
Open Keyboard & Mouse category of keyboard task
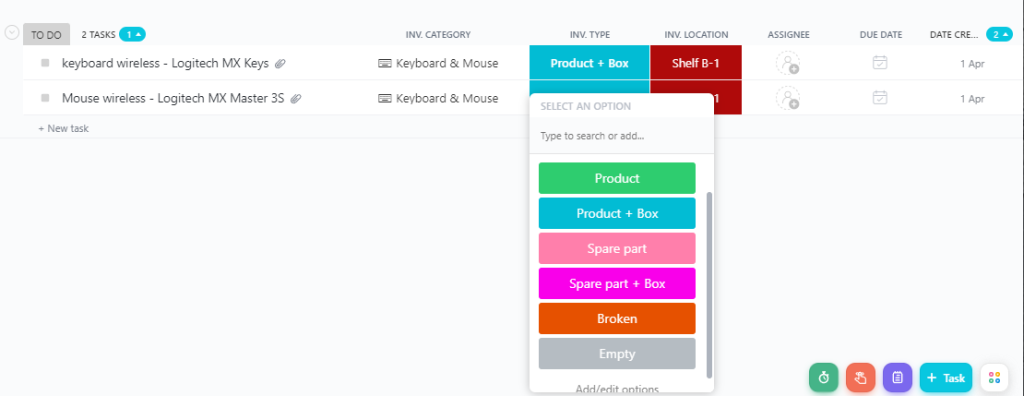pyautogui.click(x=438, y=63)
